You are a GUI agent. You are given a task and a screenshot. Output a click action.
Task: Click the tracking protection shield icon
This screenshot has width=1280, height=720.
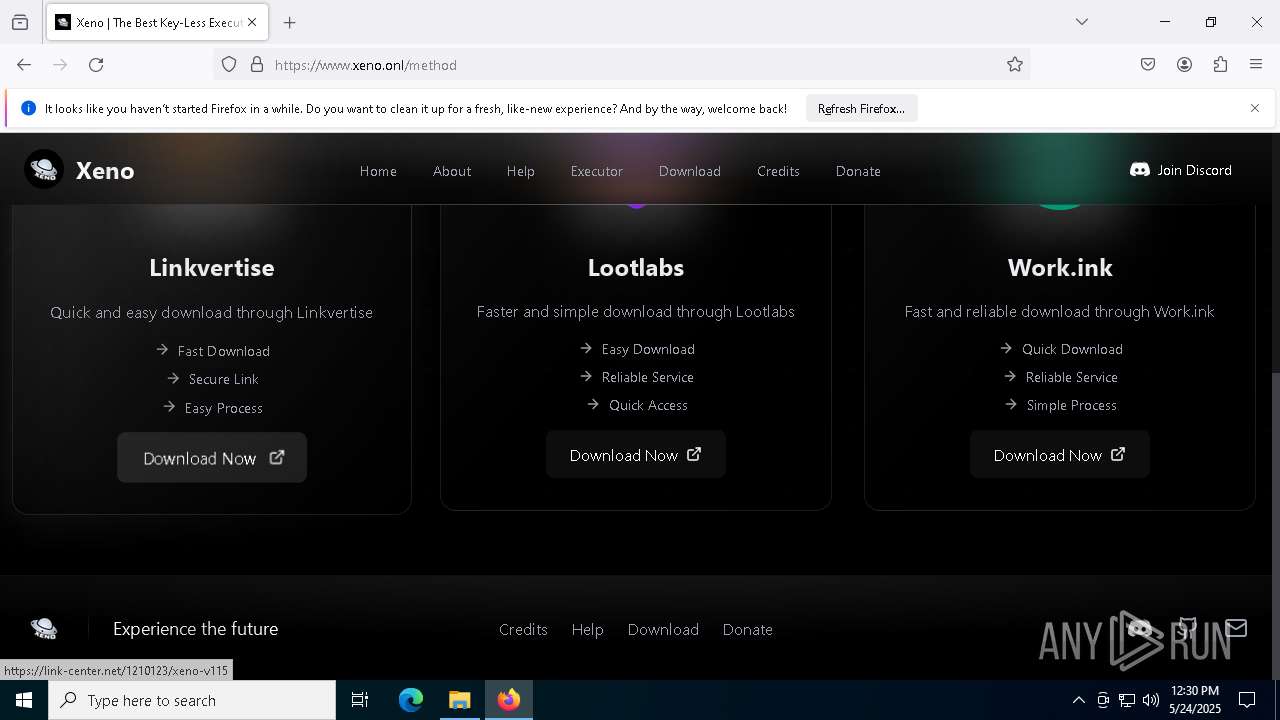229,65
